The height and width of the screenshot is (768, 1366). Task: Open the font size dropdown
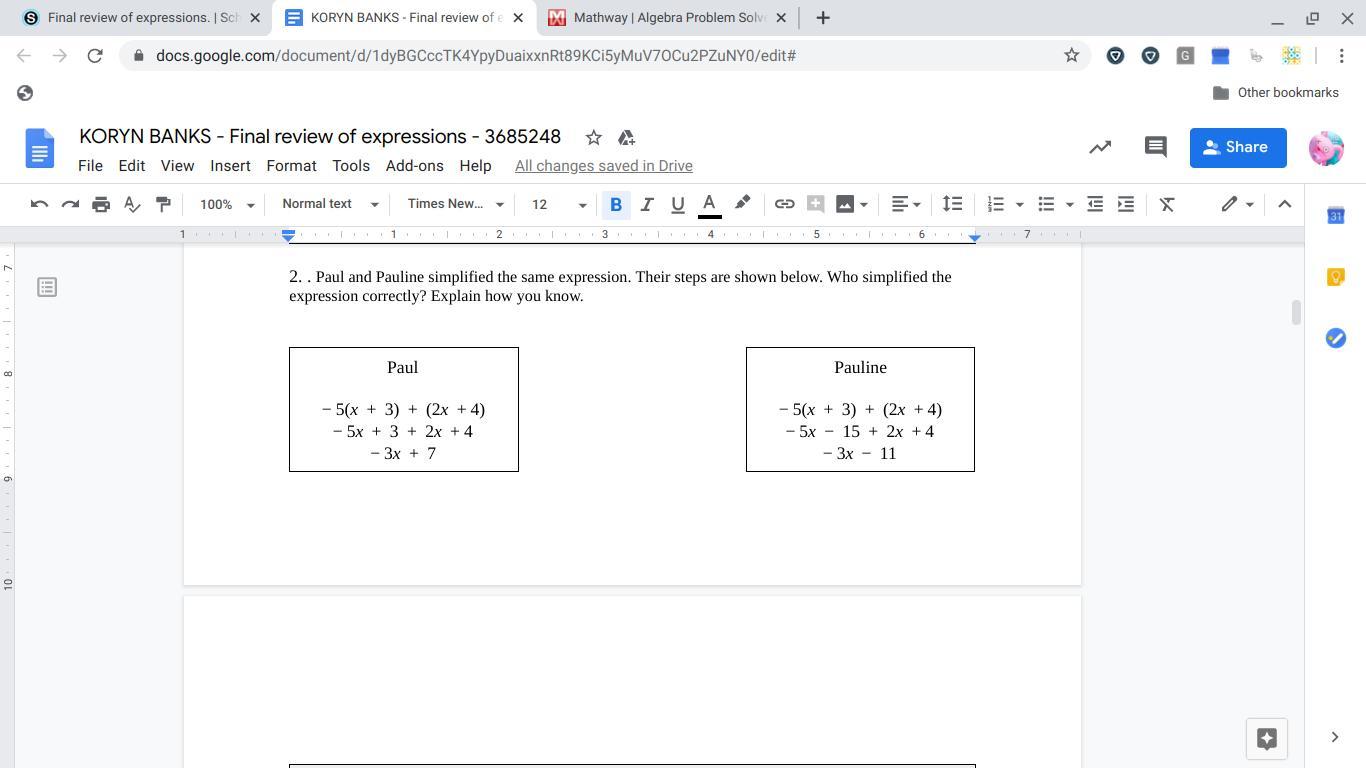[558, 204]
